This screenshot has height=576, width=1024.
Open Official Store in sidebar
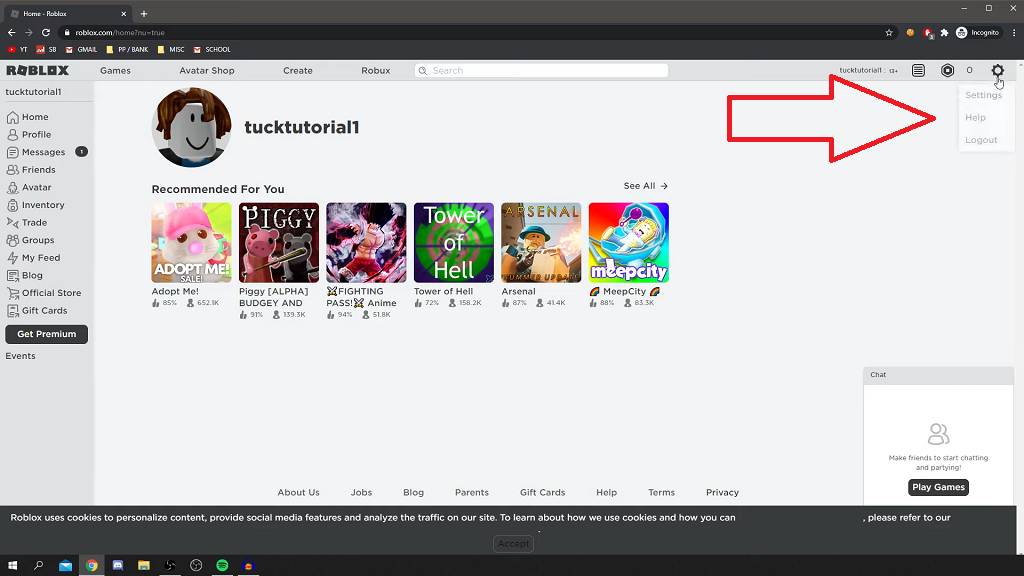(x=46, y=293)
